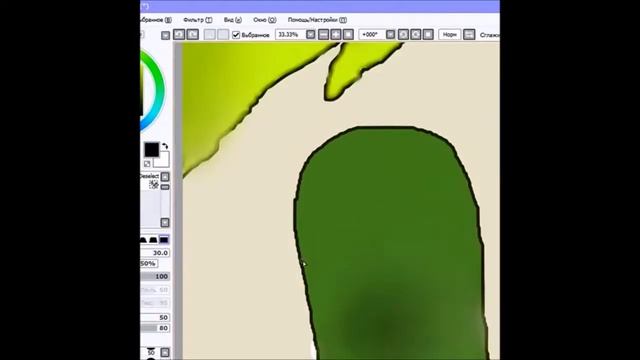Zoom in using the plus button

(x=336, y=35)
